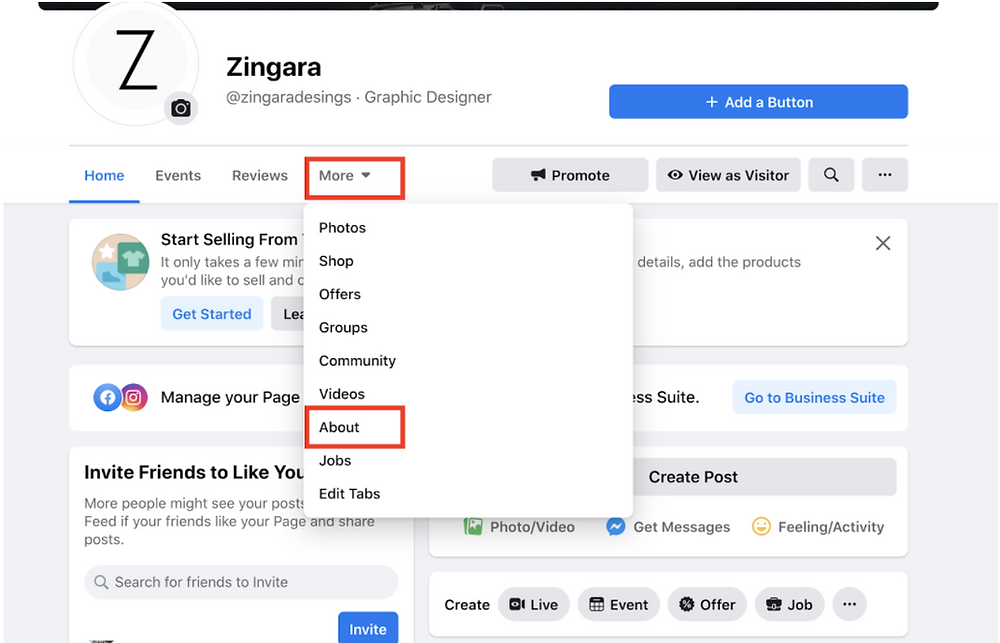Click the Zingara Z profile picture

coord(136,63)
